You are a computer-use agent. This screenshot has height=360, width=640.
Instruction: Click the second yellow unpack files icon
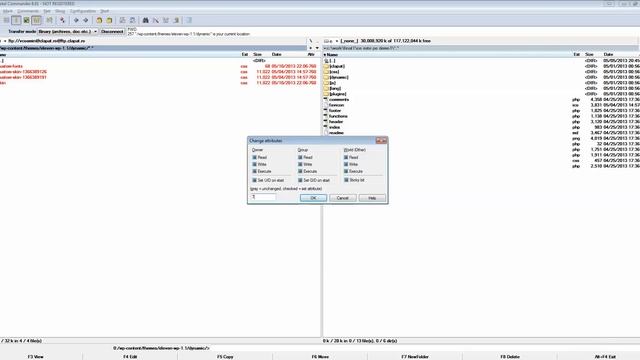pos(109,20)
